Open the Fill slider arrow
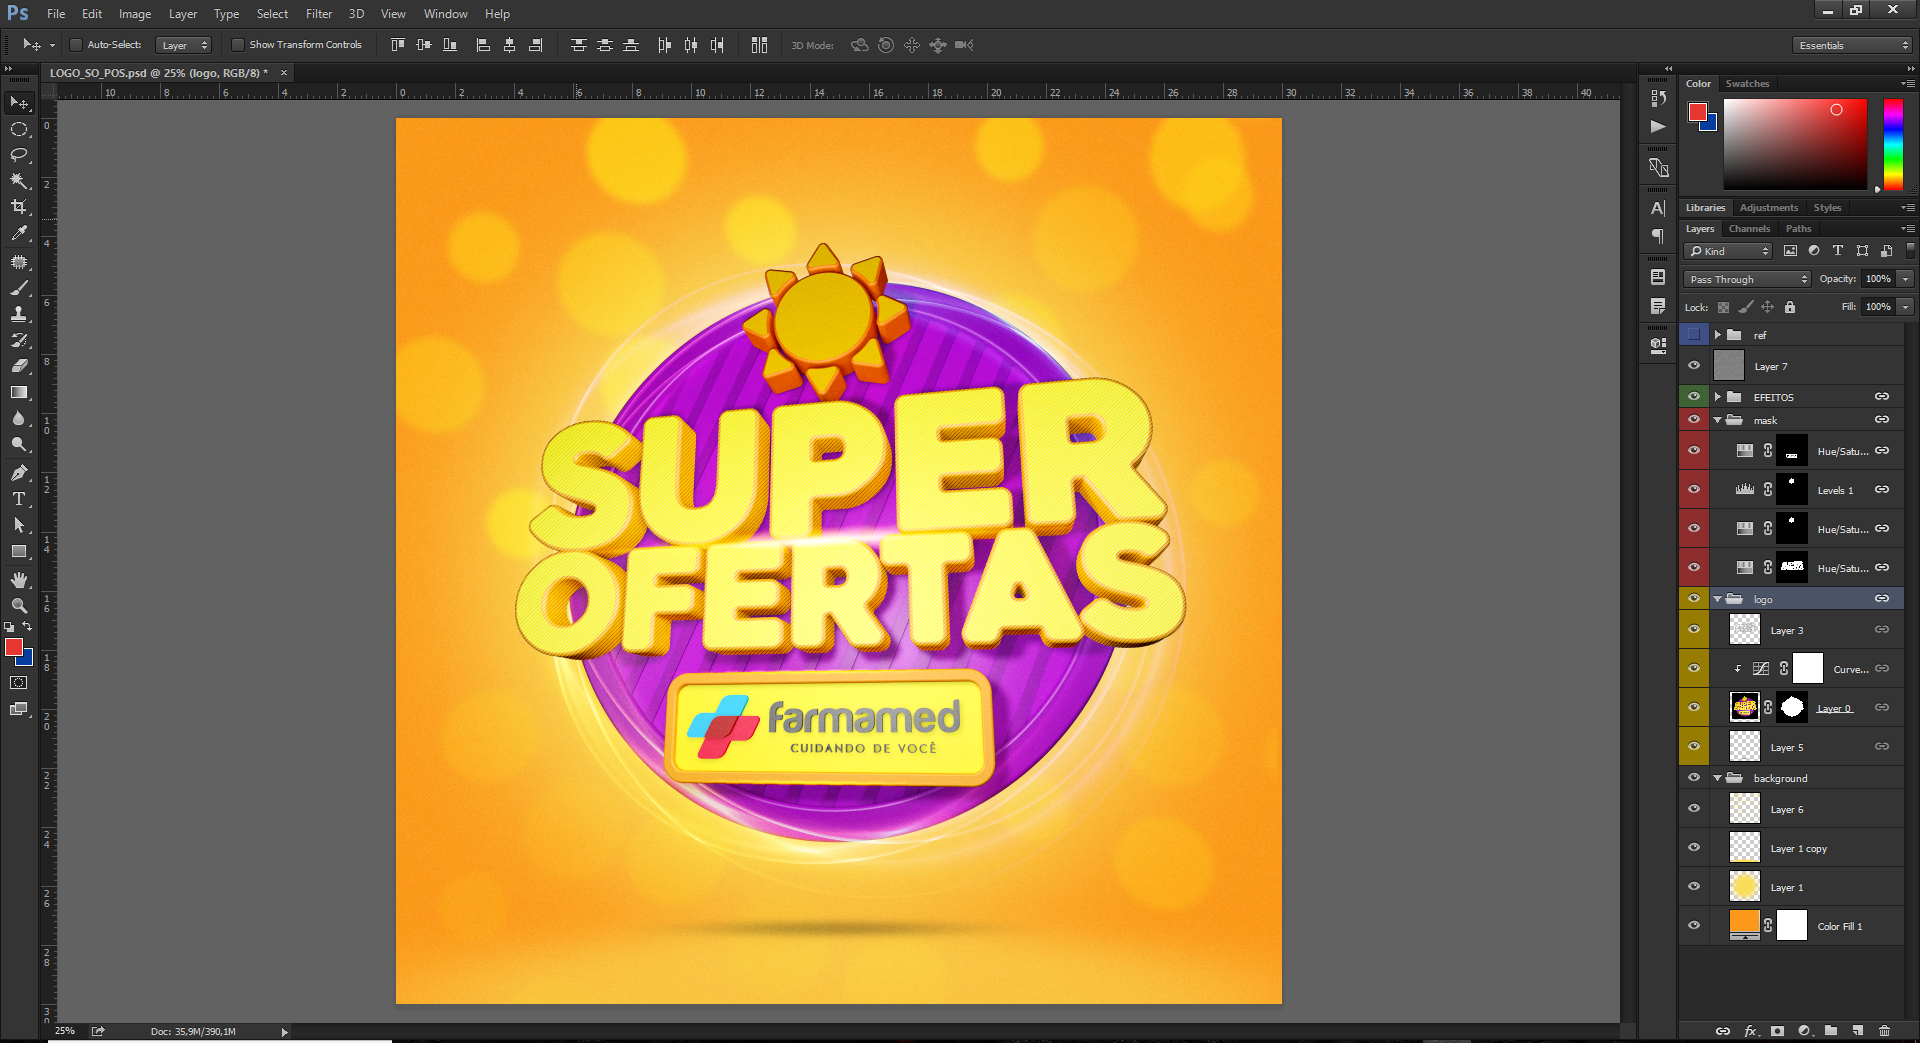 [1906, 307]
